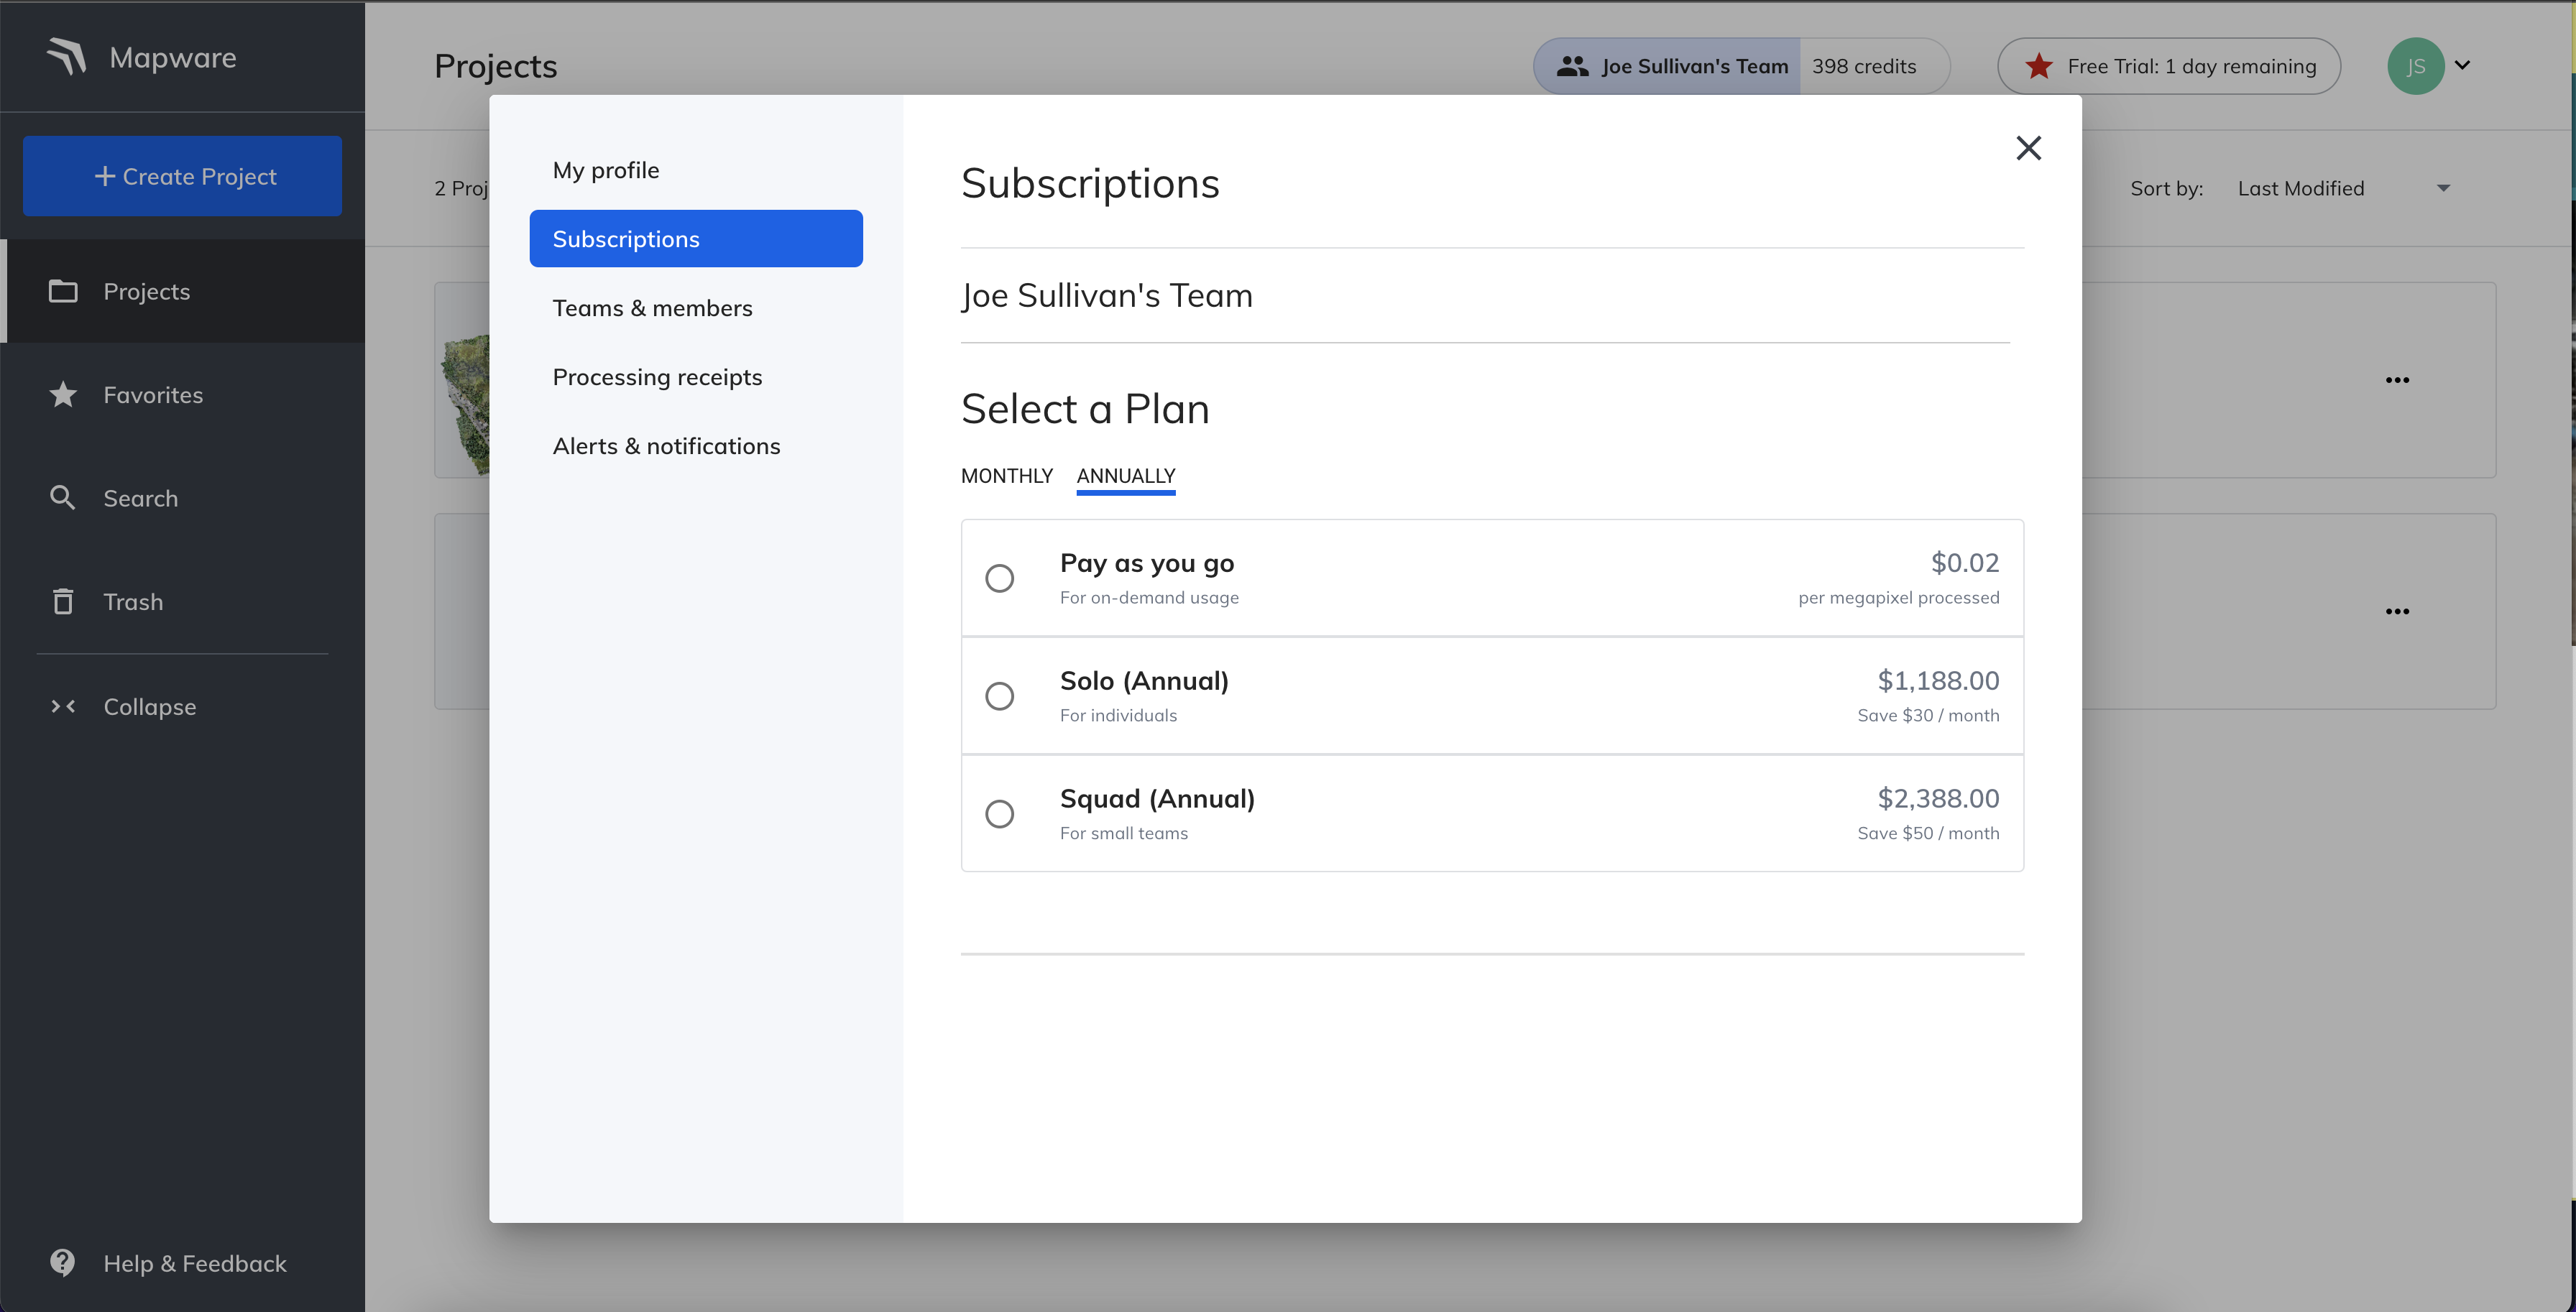Open the Last Modified sort dropdown
Screen dimensions: 2576x1312
point(2342,188)
